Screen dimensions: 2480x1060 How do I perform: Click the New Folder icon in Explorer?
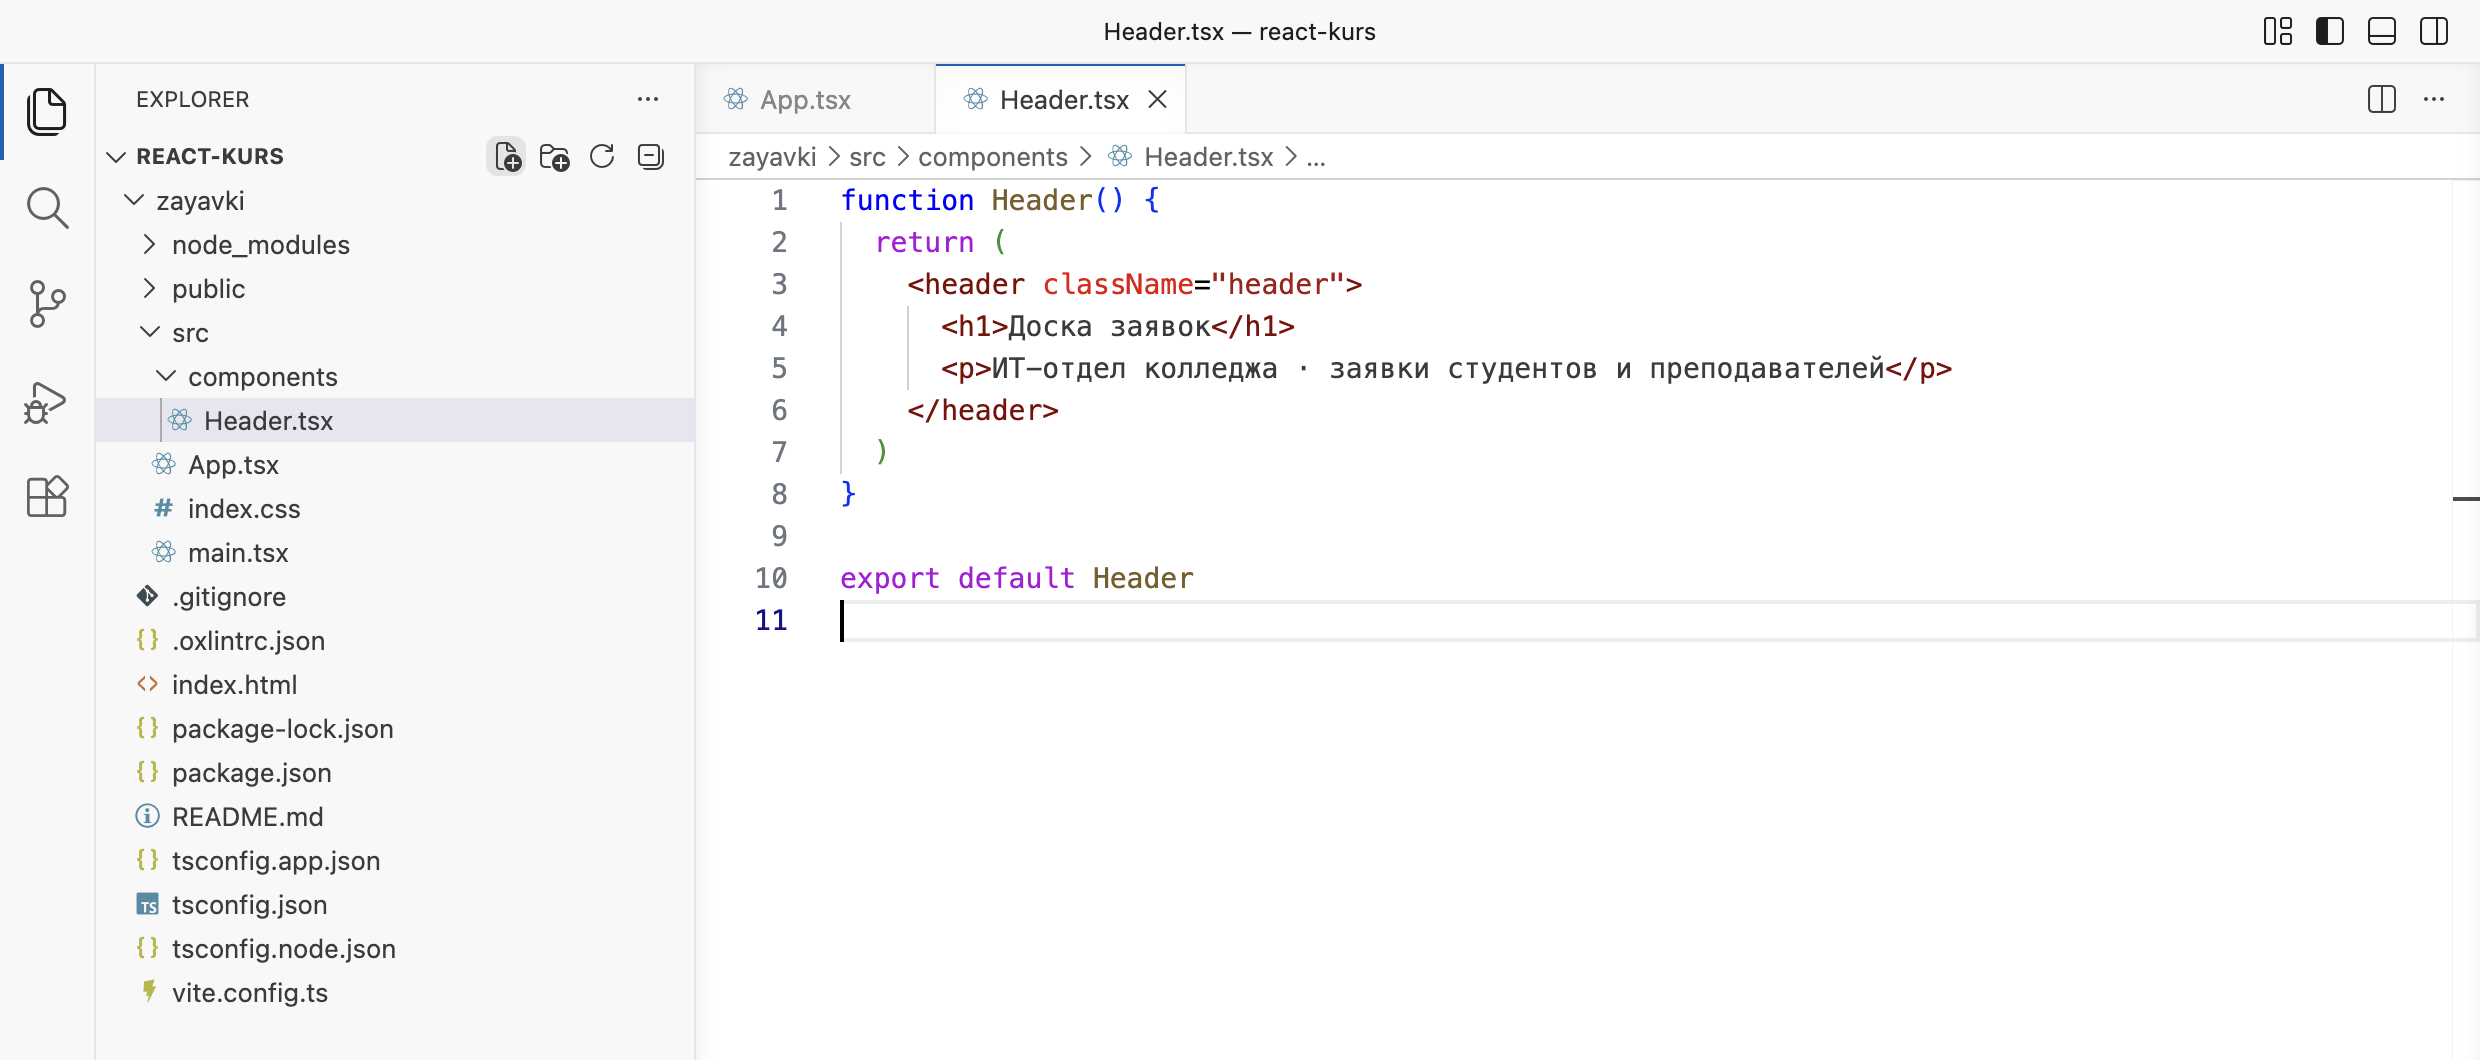[x=555, y=157]
